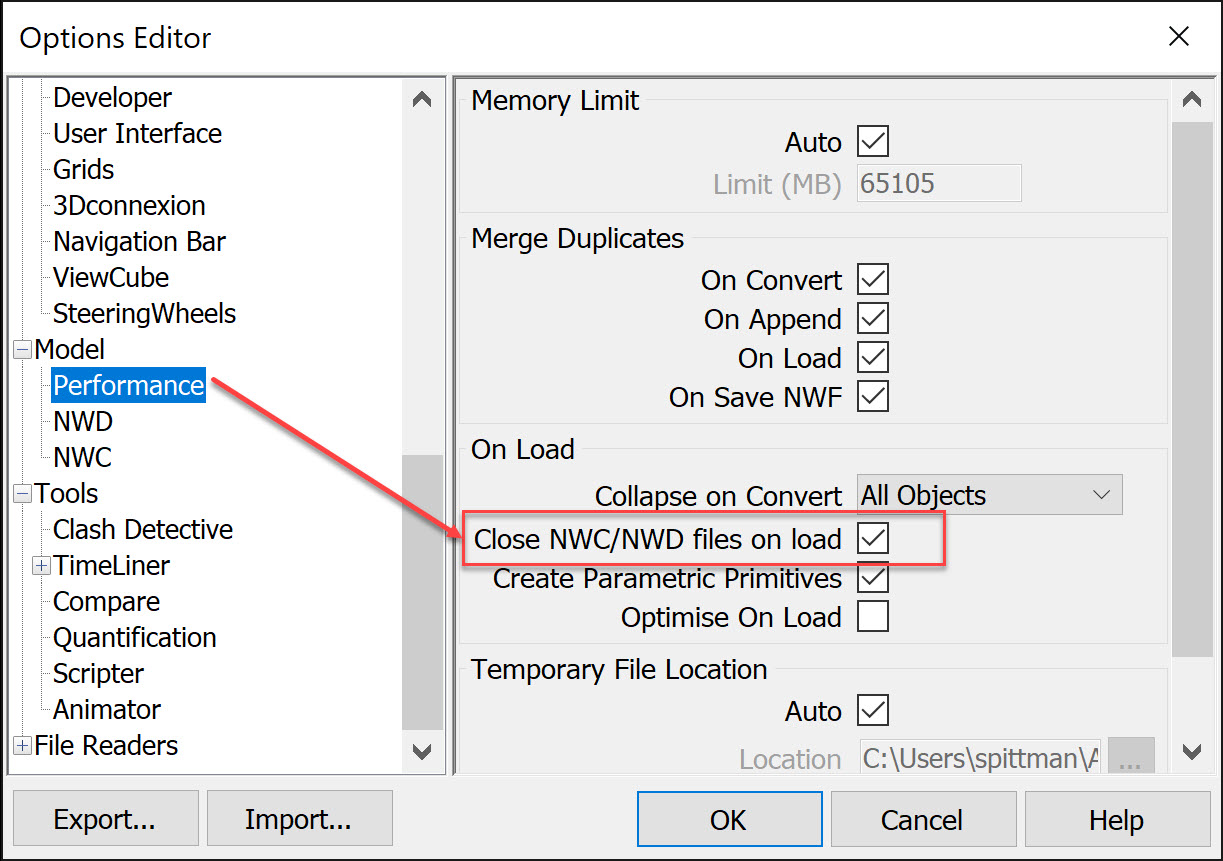The image size is (1223, 861).
Task: Collapse the Model tree node
Action: coord(22,350)
